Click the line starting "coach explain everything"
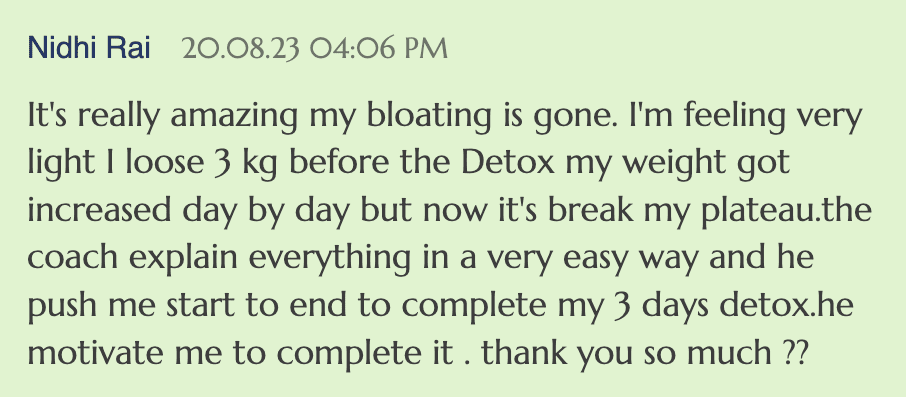The height and width of the screenshot is (397, 906). tap(421, 259)
